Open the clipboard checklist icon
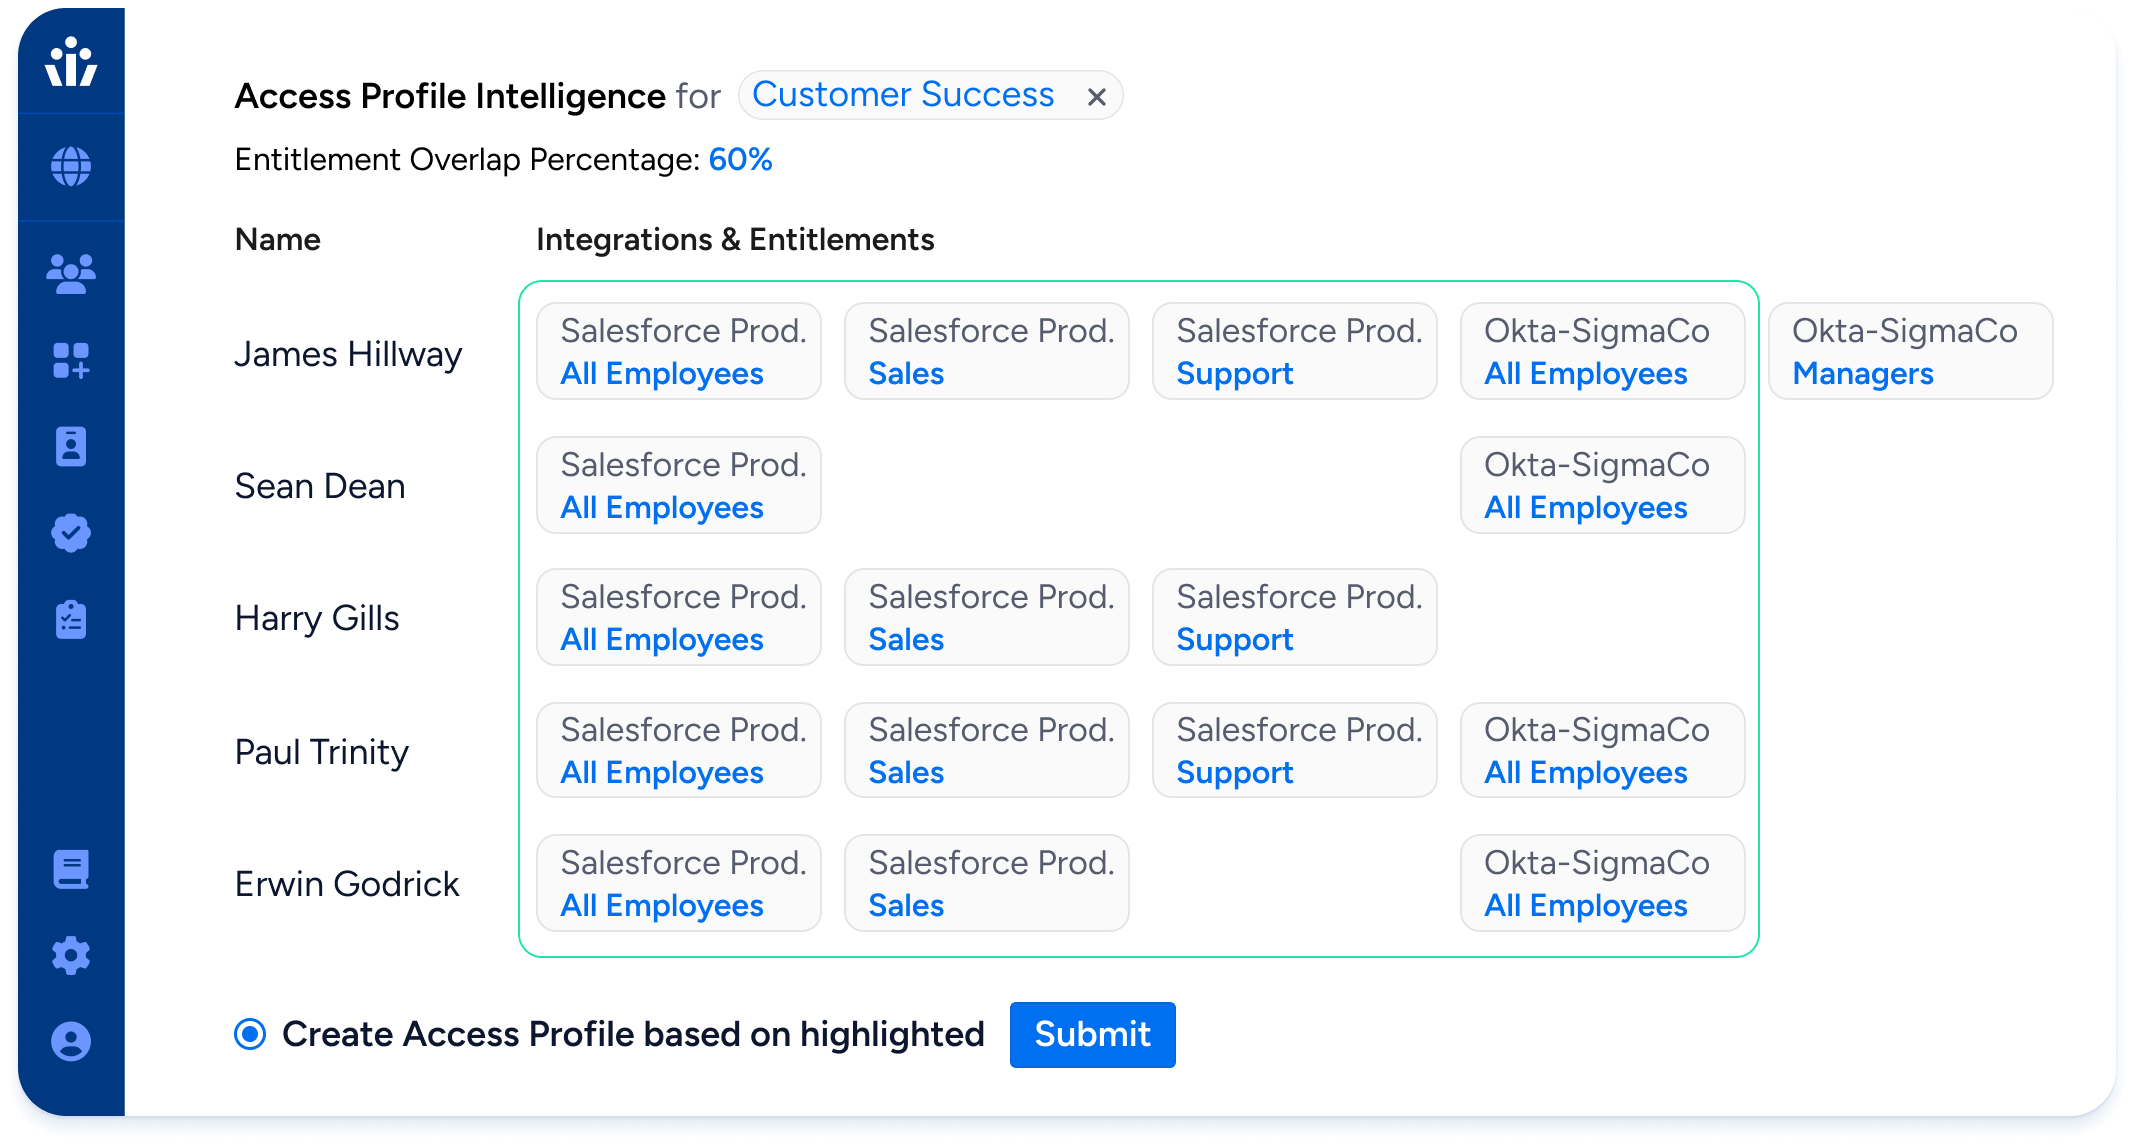This screenshot has width=2134, height=1145. tap(71, 620)
